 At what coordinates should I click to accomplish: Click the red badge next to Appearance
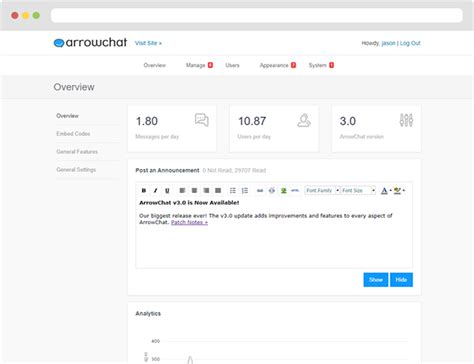[x=293, y=65]
